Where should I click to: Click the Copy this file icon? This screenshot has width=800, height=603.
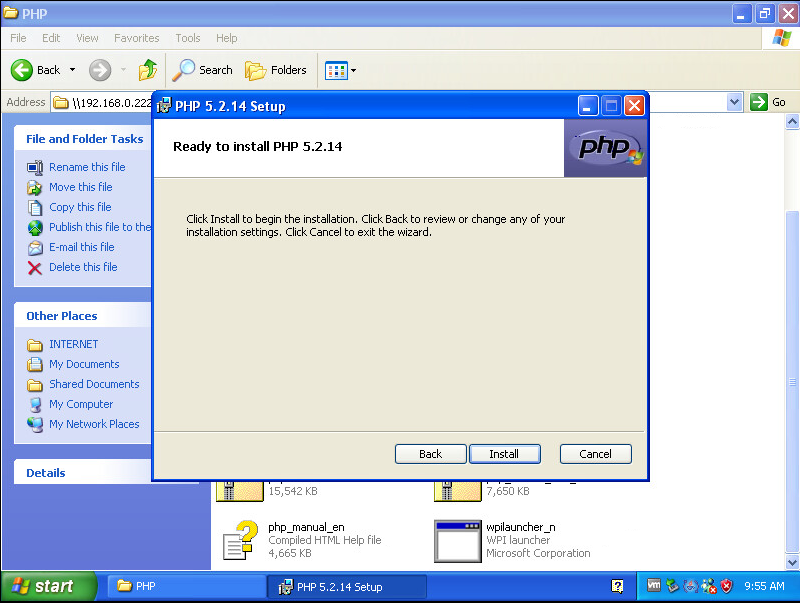pos(35,208)
